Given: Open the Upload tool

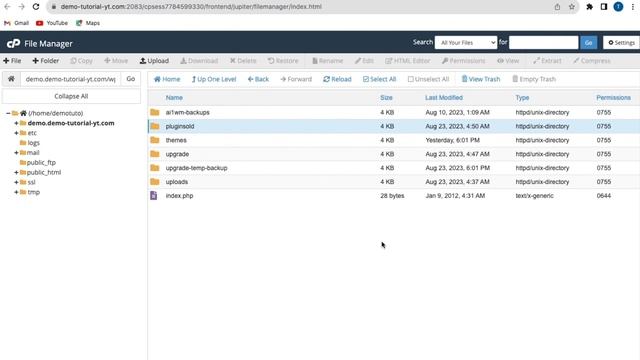Looking at the screenshot, I should 154,61.
